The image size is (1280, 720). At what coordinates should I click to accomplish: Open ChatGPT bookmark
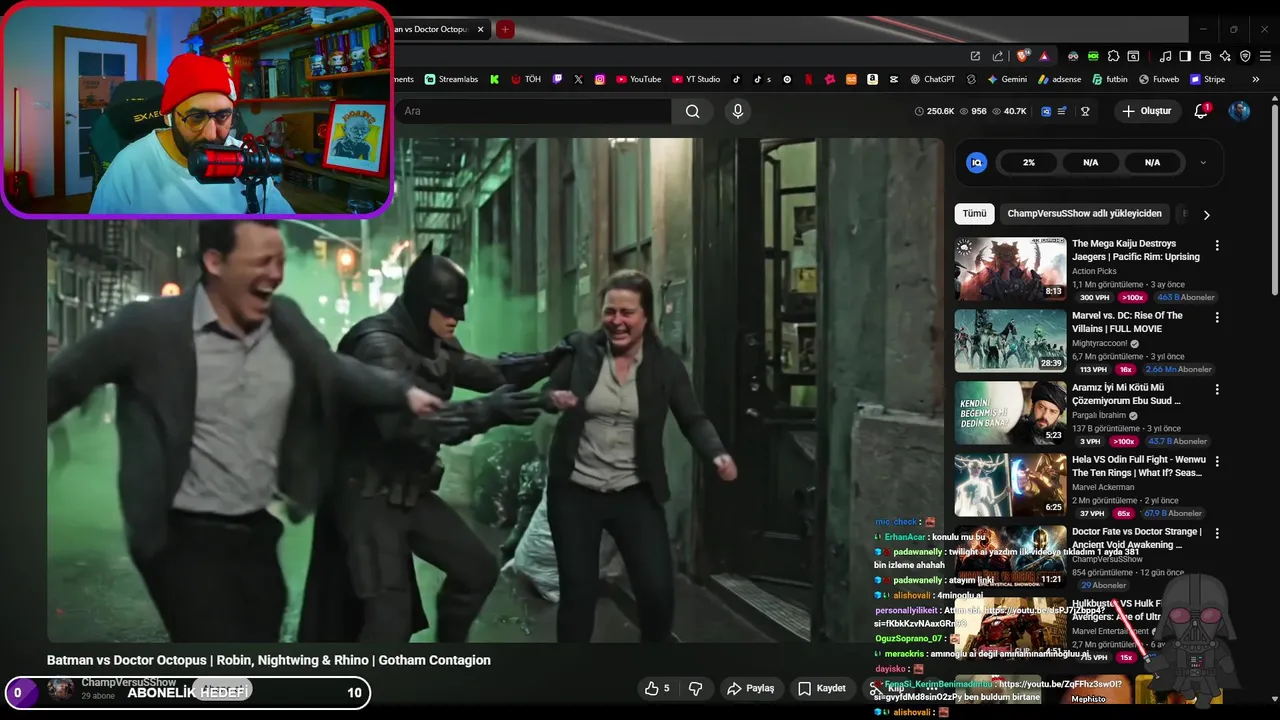click(933, 79)
